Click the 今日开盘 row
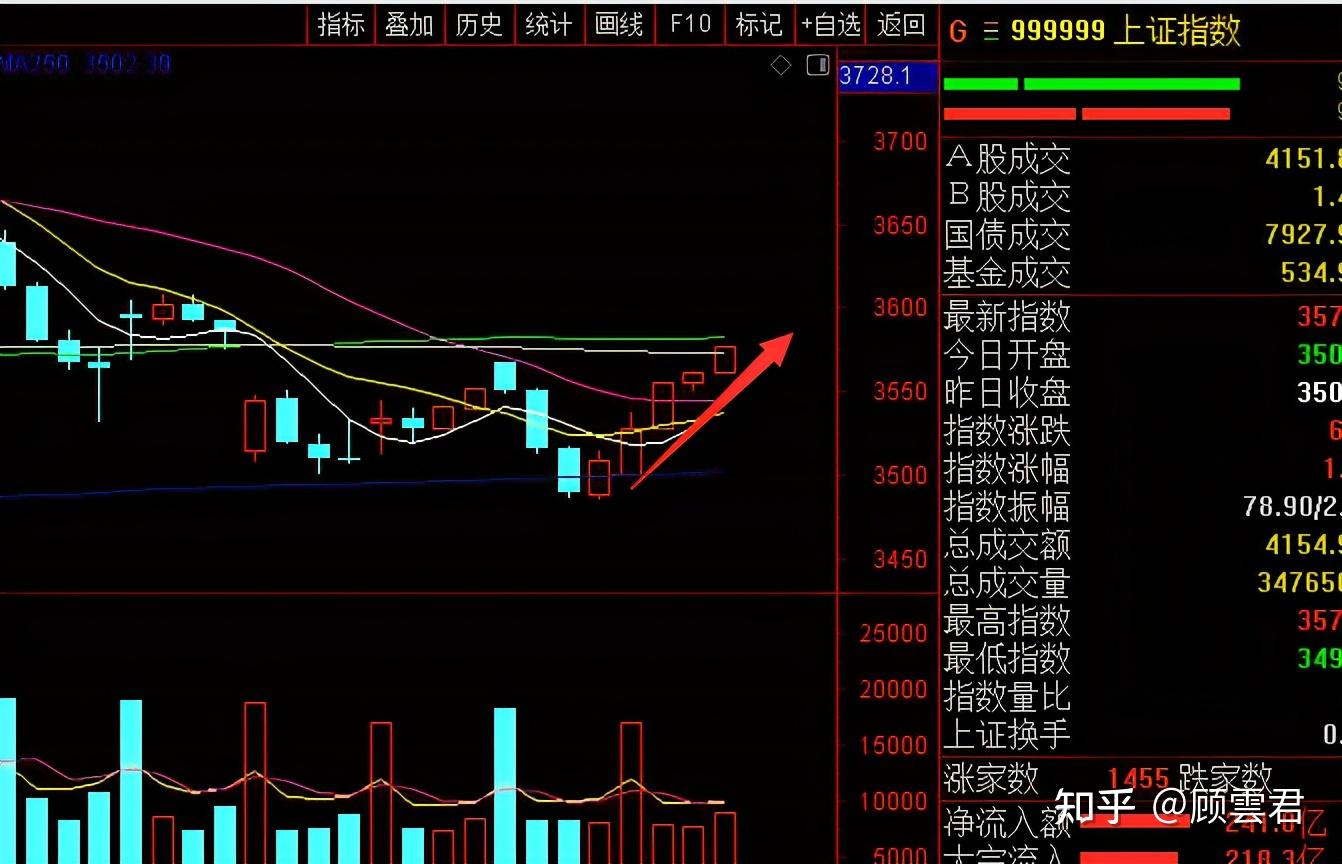This screenshot has height=864, width=1342. 1142,354
